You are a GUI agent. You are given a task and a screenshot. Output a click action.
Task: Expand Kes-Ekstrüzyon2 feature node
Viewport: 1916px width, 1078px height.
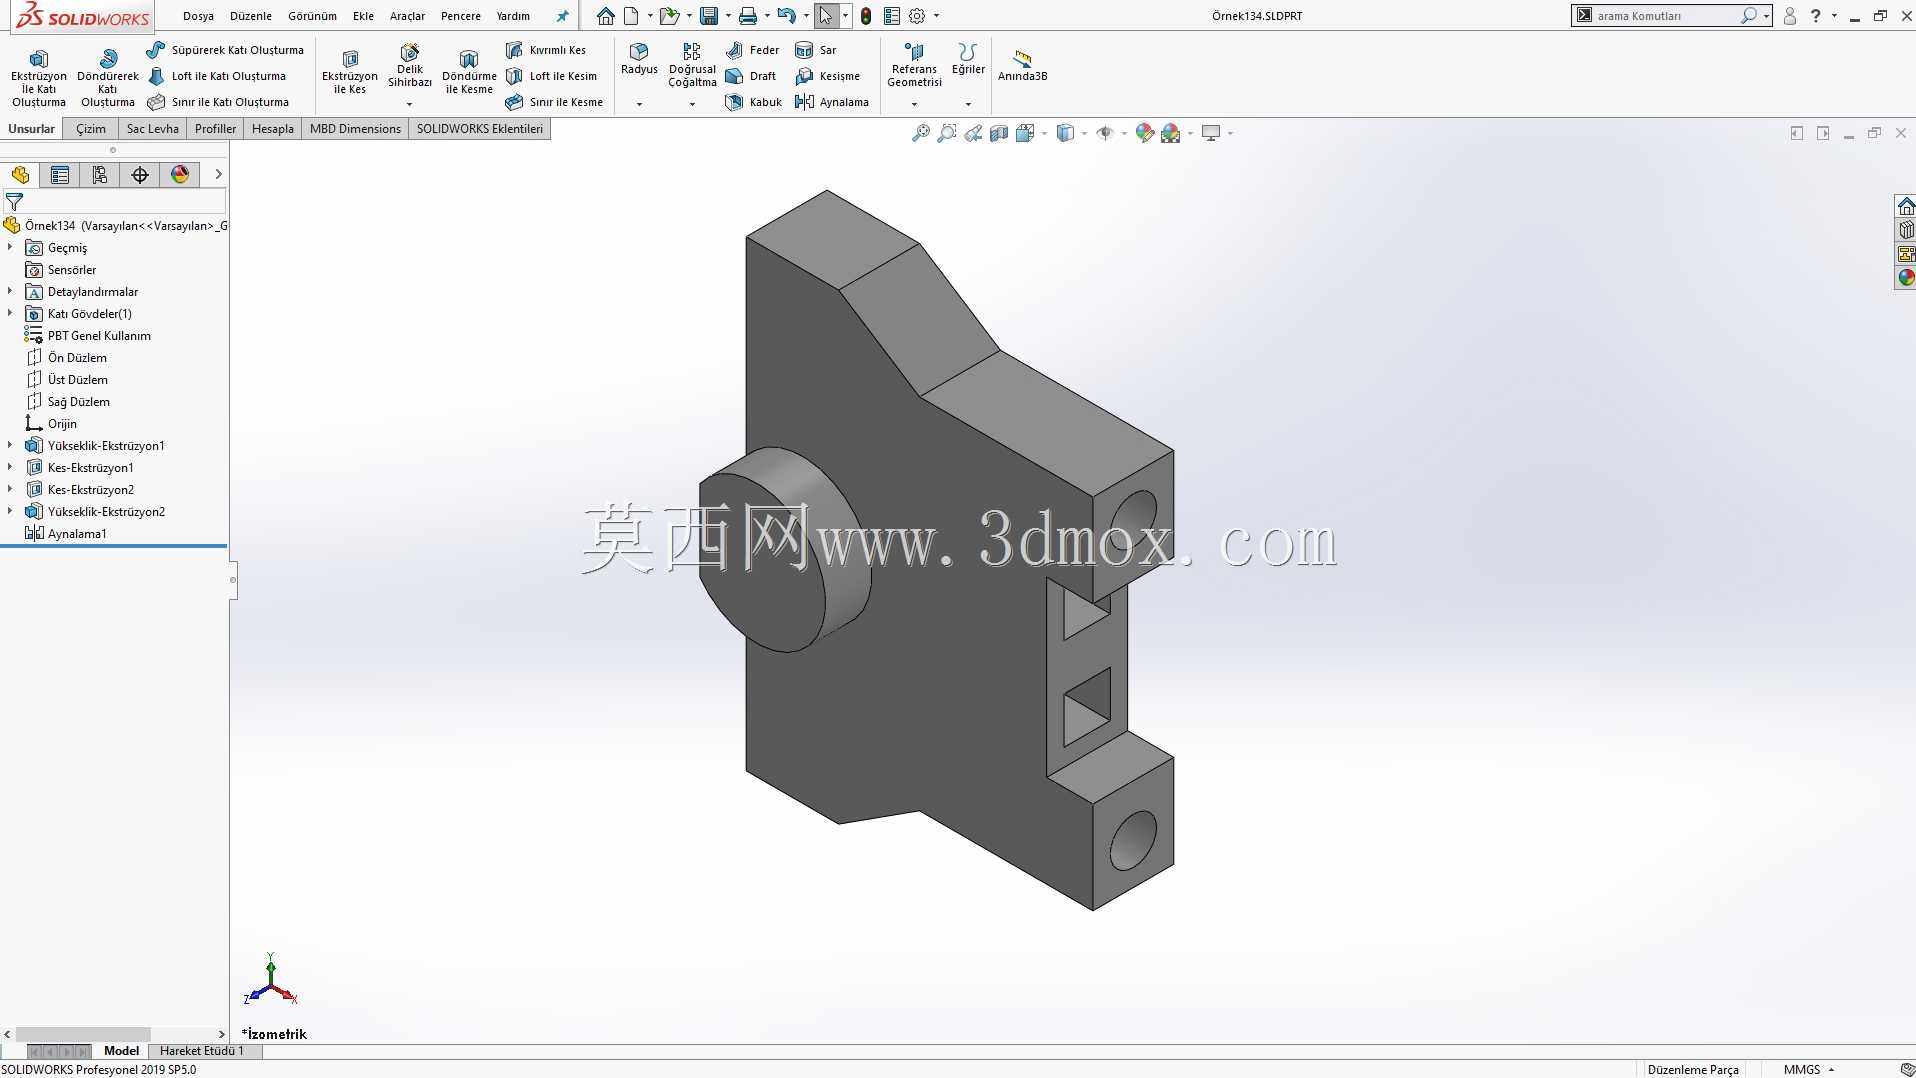10,489
